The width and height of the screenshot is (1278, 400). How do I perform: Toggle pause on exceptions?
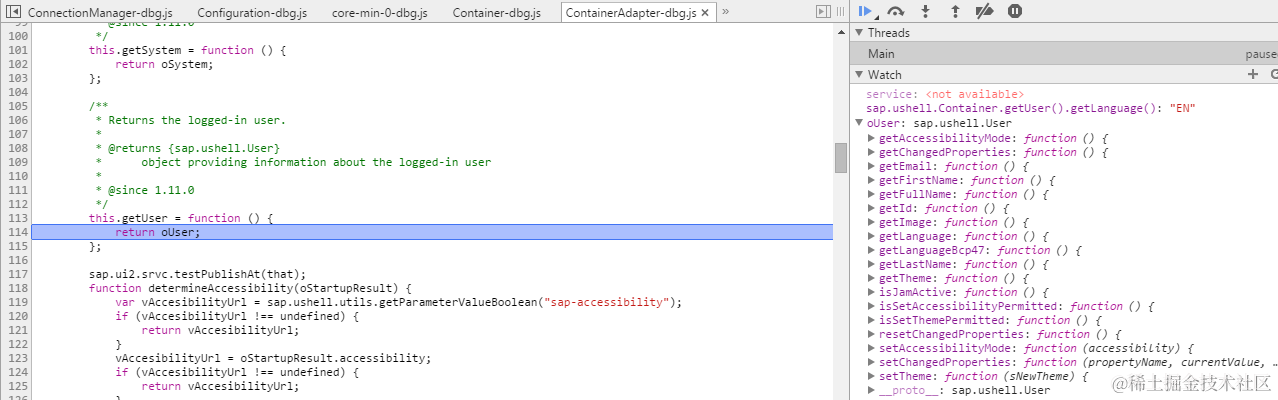pos(1015,11)
